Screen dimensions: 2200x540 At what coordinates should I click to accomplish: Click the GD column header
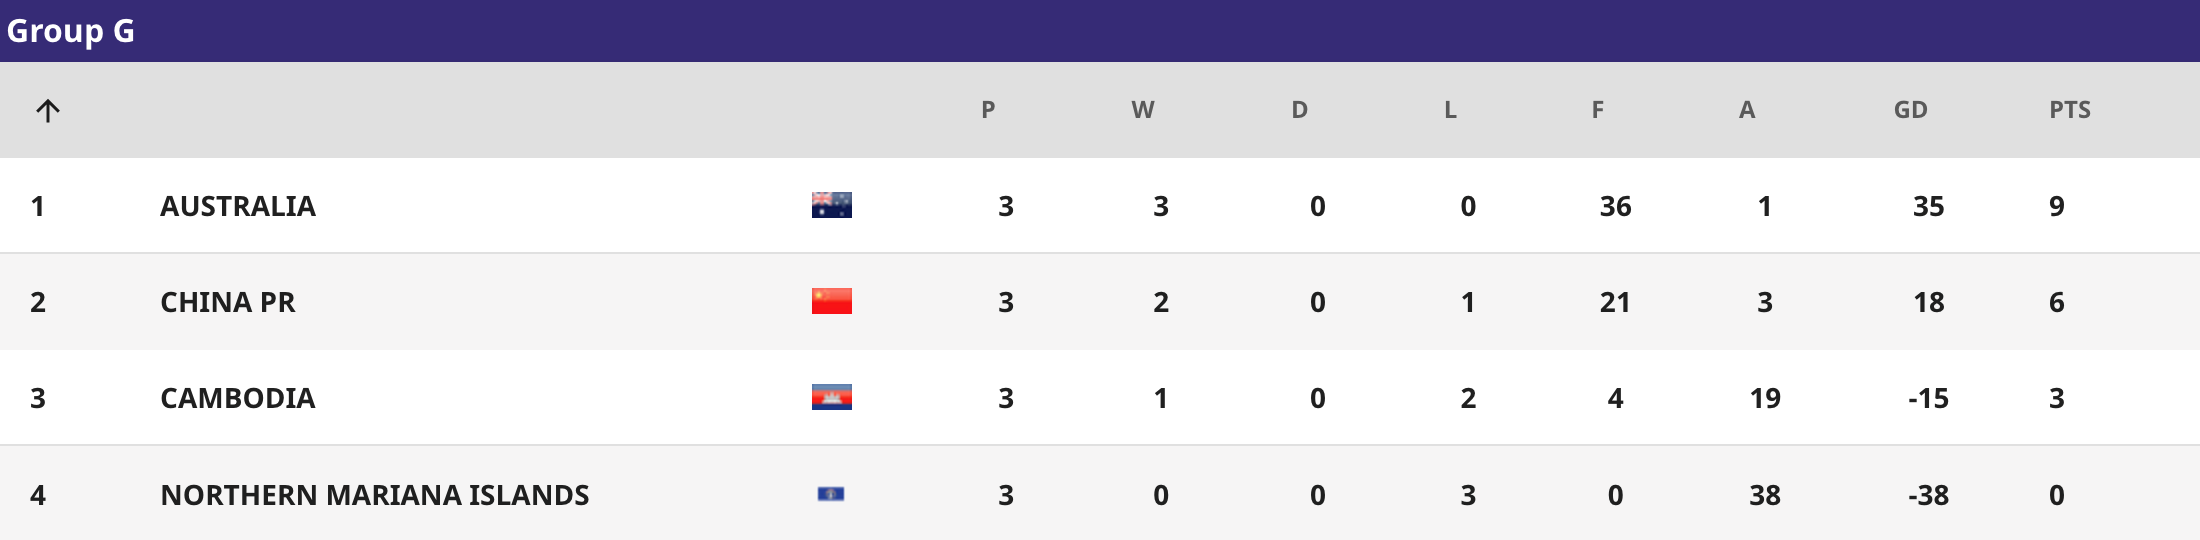coord(1910,110)
